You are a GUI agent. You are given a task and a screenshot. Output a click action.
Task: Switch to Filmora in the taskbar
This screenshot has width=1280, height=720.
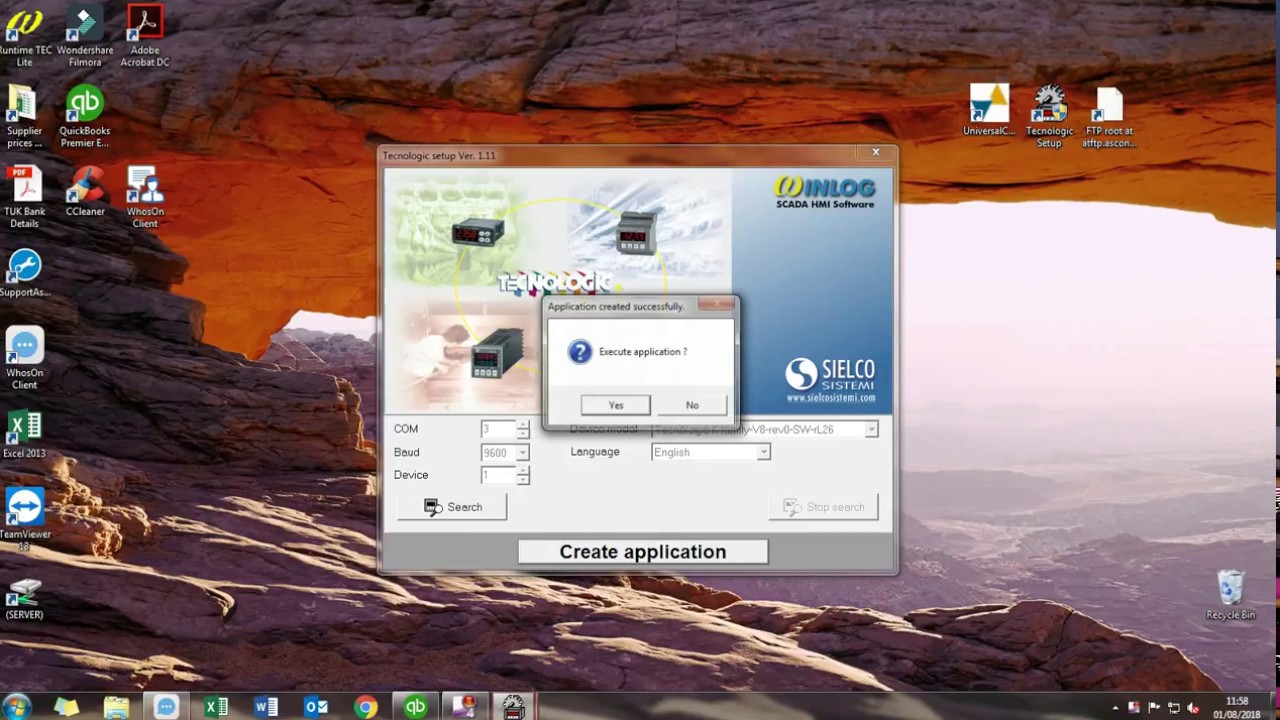point(465,707)
